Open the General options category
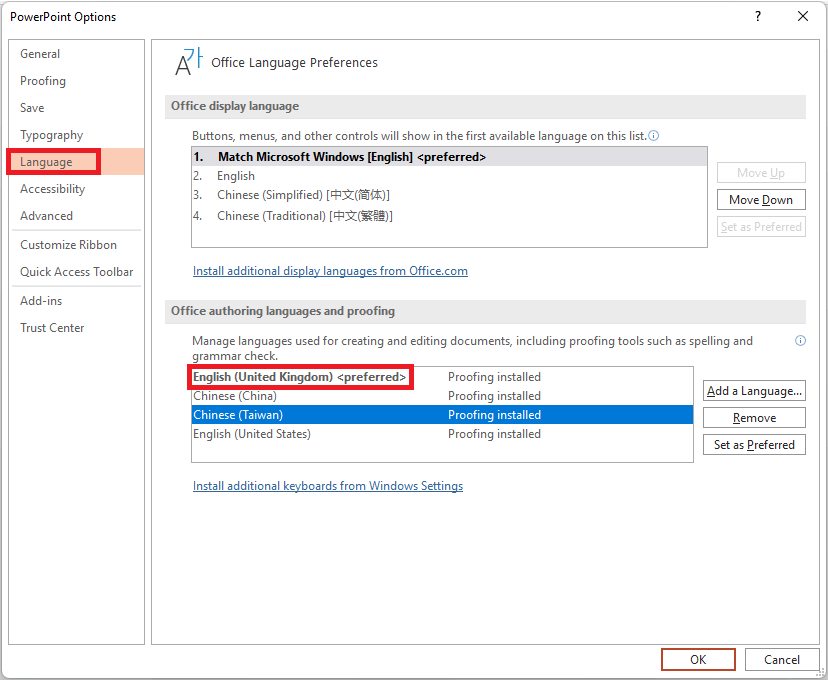Image resolution: width=828 pixels, height=680 pixels. click(x=77, y=54)
